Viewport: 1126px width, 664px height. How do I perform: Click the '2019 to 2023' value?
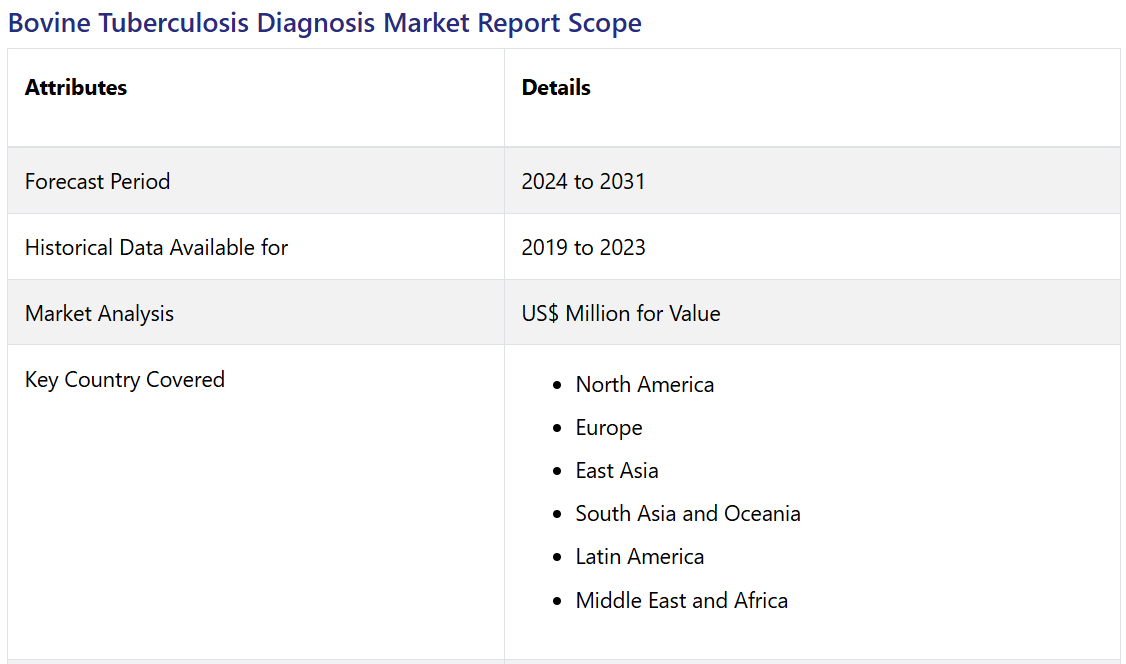(x=583, y=248)
